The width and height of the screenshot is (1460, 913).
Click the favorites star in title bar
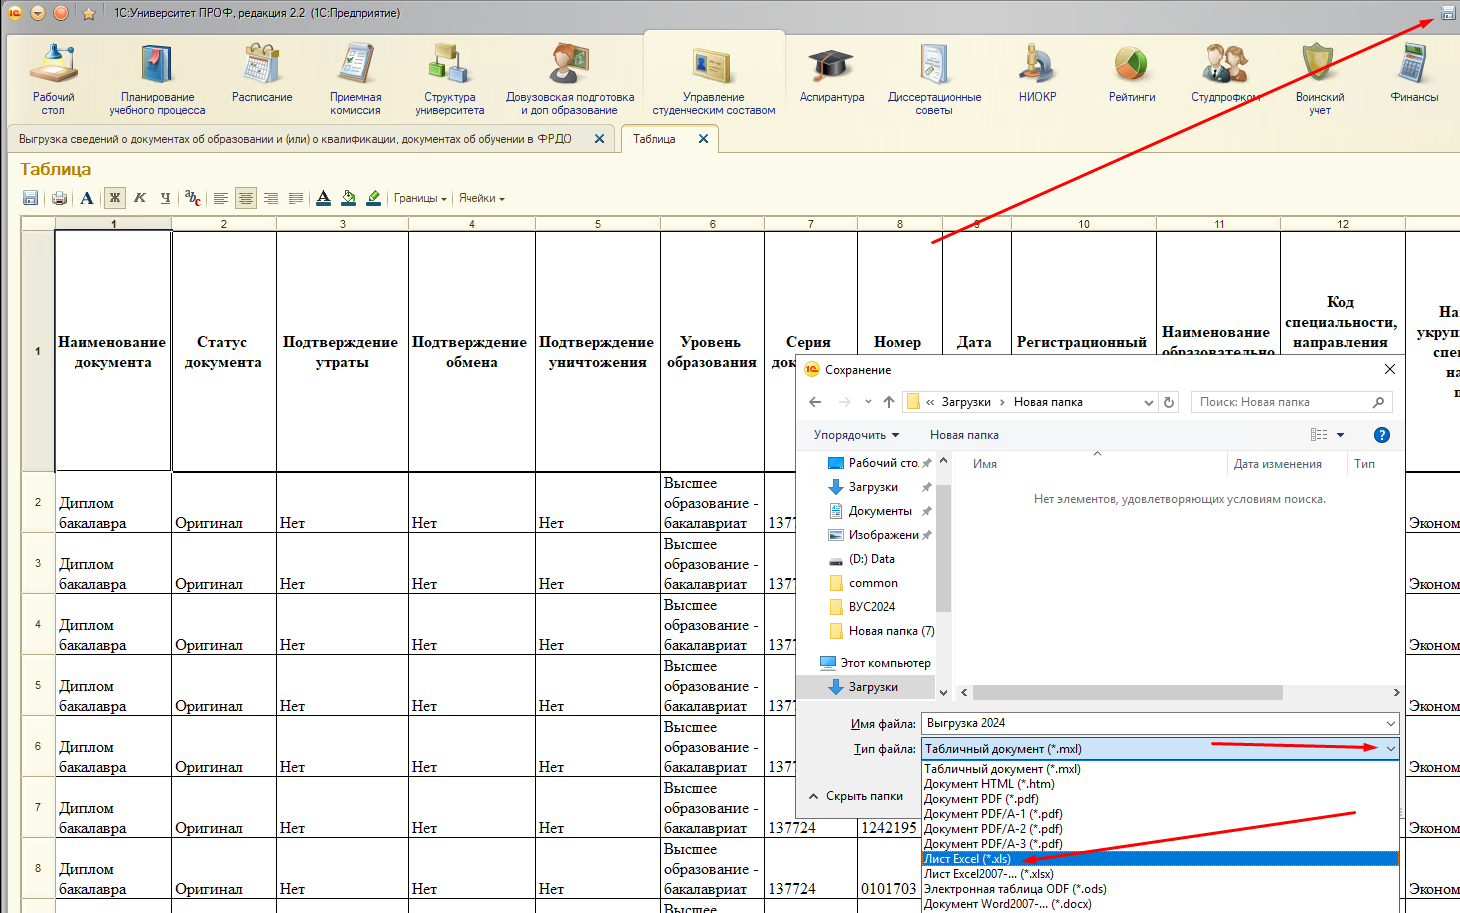(x=88, y=13)
